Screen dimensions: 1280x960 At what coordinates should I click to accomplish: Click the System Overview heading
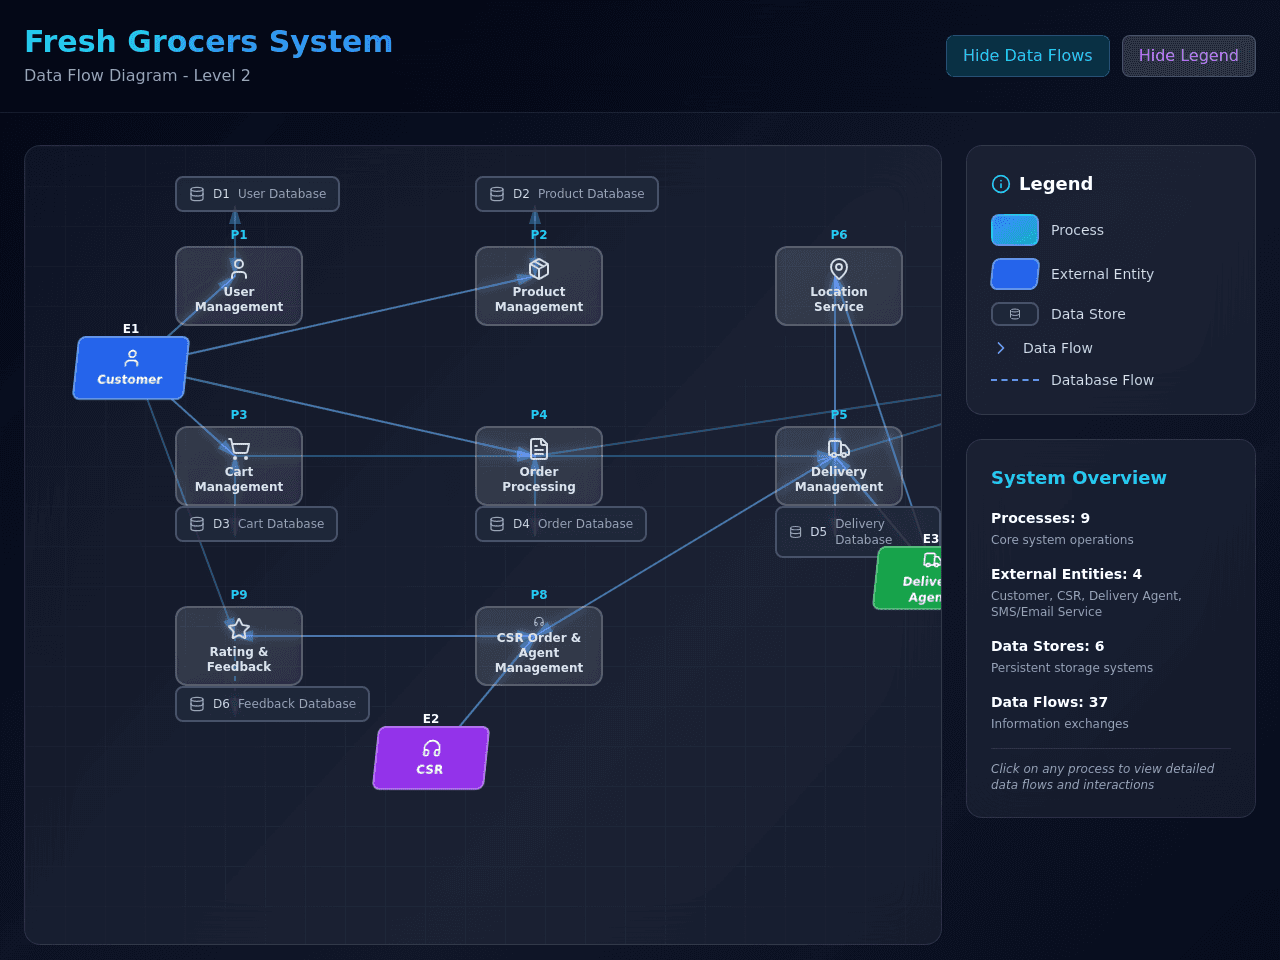[1078, 478]
